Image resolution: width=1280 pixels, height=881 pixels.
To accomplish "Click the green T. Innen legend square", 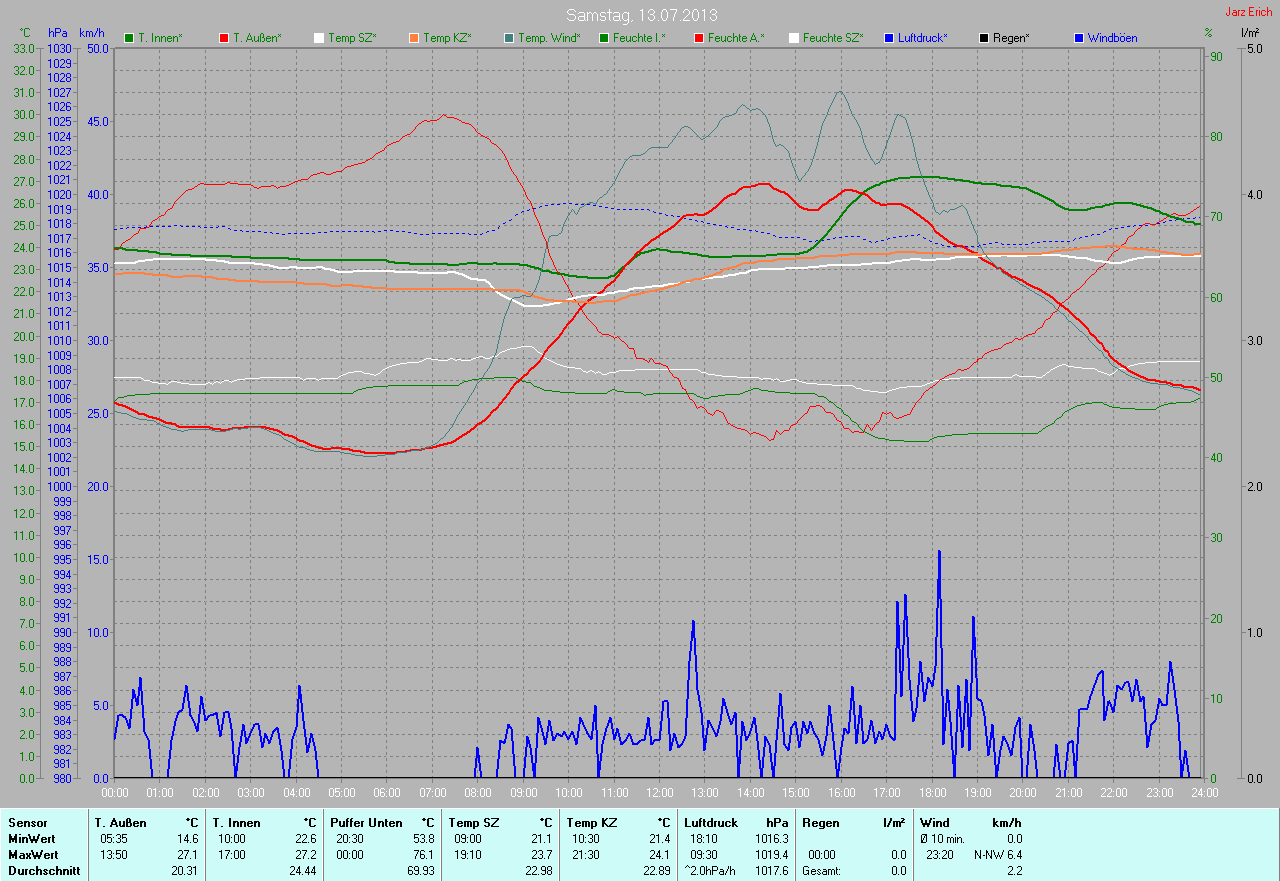I will coord(129,38).
